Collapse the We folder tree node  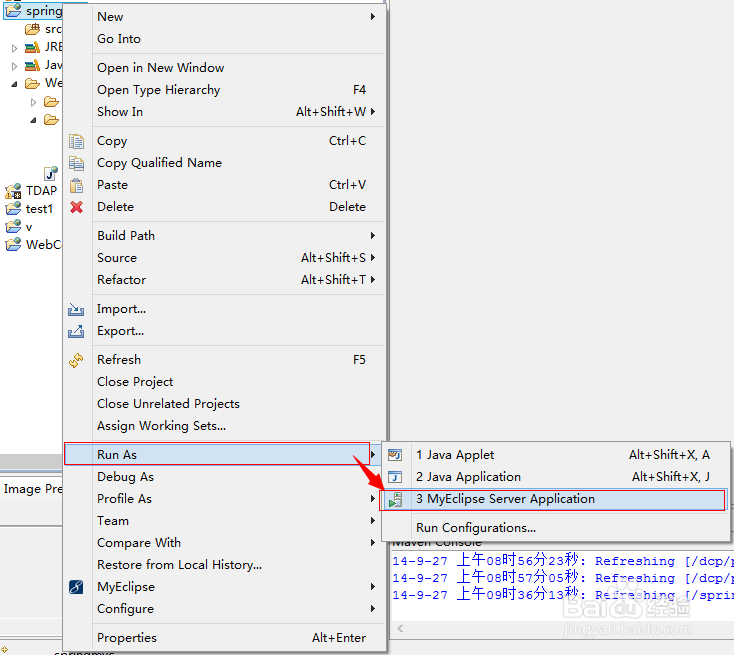coord(14,84)
